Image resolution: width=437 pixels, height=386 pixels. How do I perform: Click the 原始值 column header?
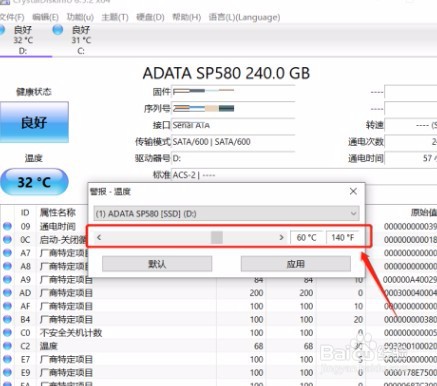point(423,212)
